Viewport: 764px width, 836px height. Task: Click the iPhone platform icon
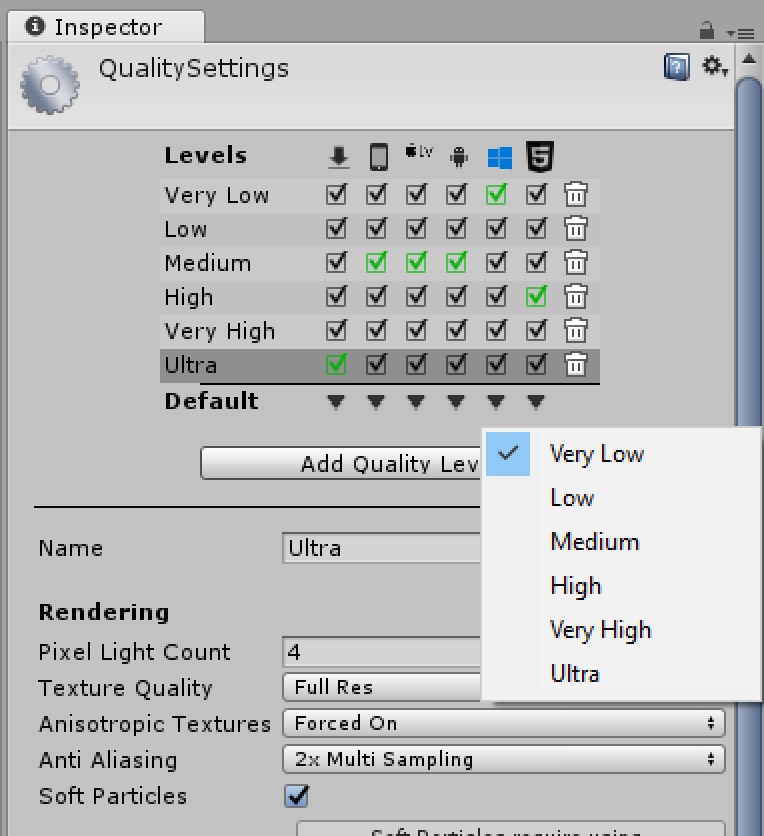378,156
